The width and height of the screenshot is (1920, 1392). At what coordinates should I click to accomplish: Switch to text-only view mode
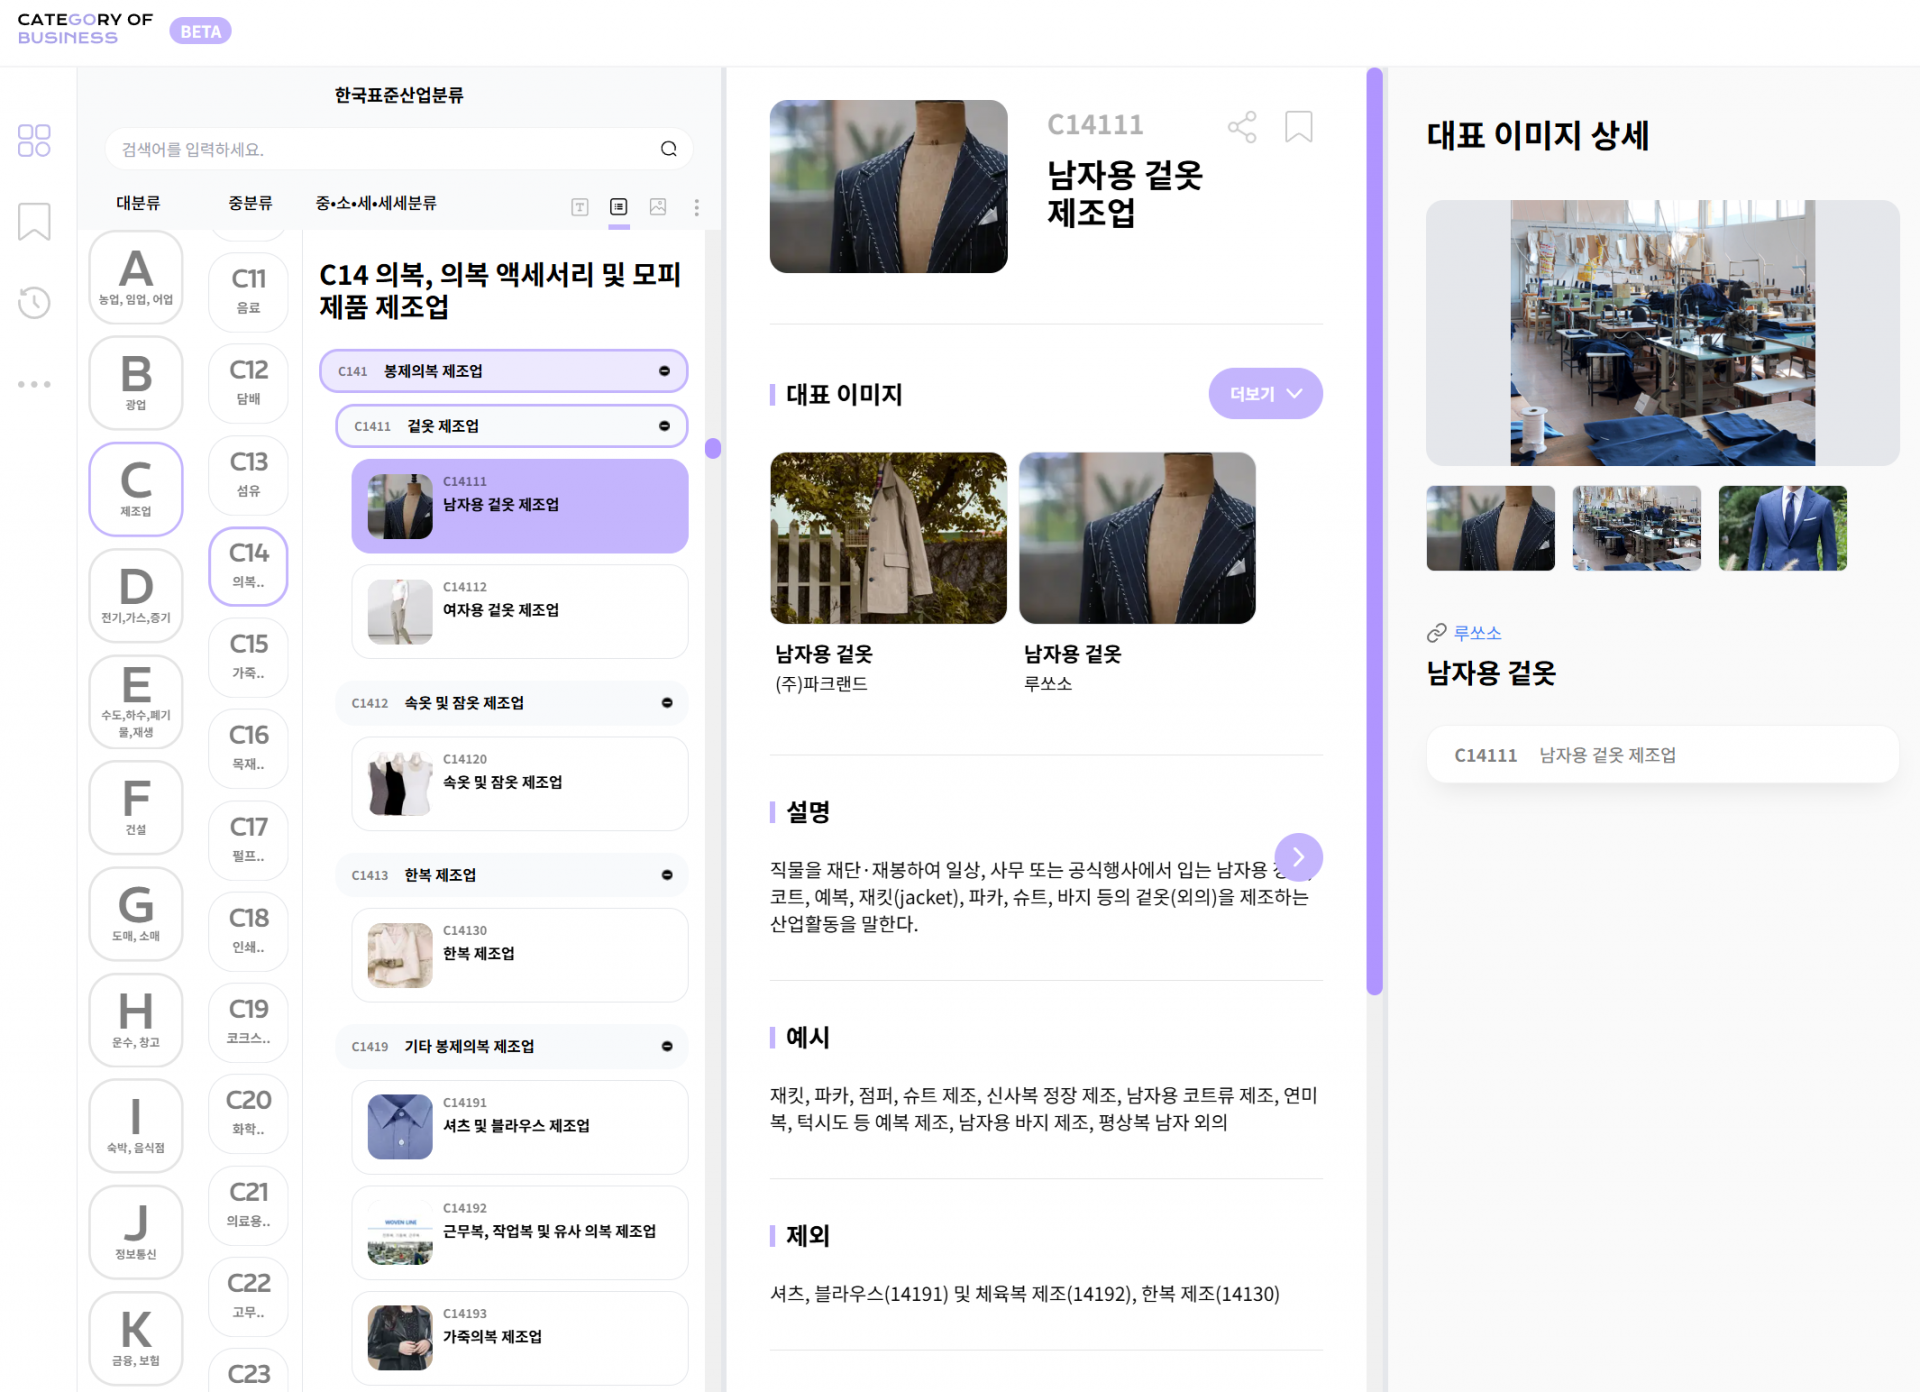(x=580, y=207)
